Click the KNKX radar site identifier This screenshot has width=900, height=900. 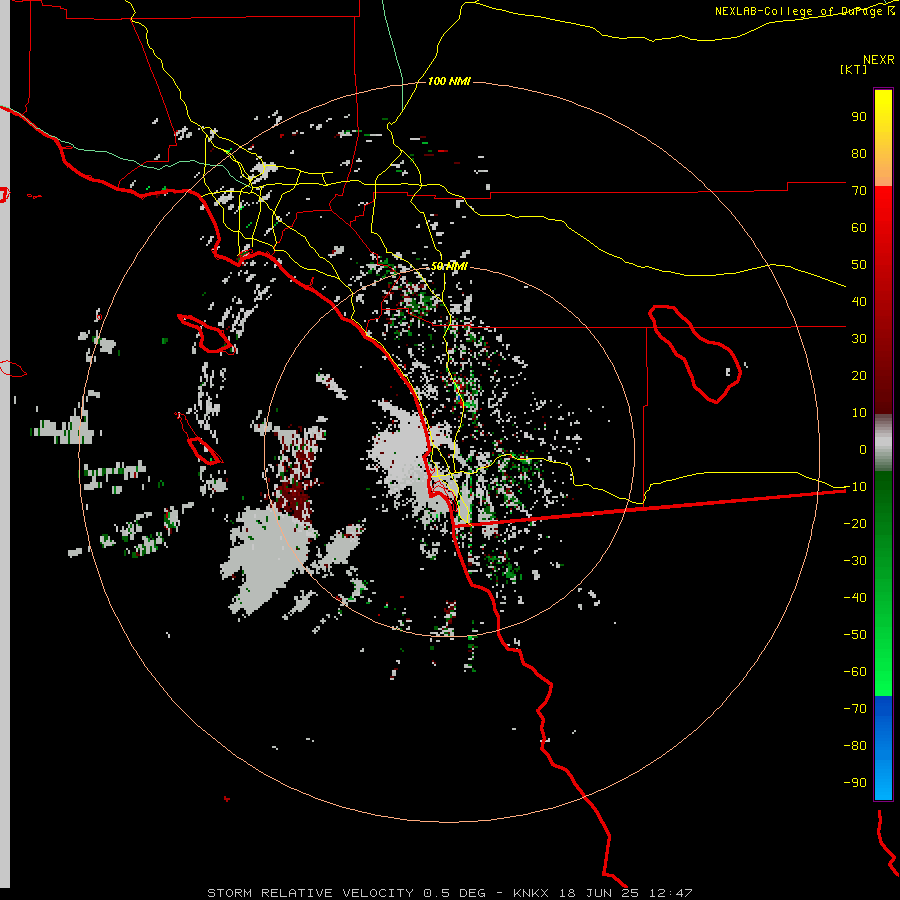click(531, 893)
